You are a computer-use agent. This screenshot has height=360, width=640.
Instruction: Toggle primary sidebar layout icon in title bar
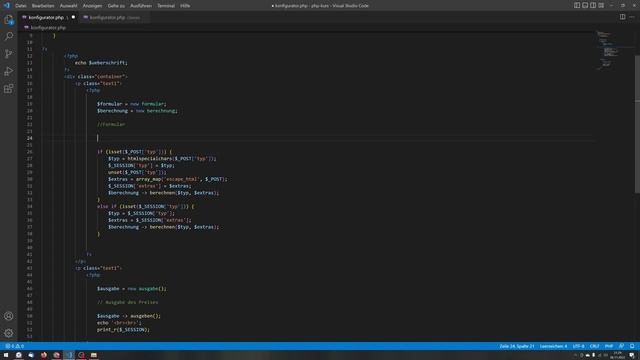(577, 6)
